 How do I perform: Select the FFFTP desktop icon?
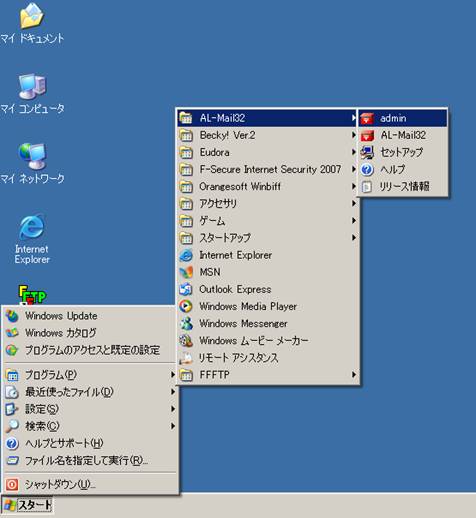(32, 295)
